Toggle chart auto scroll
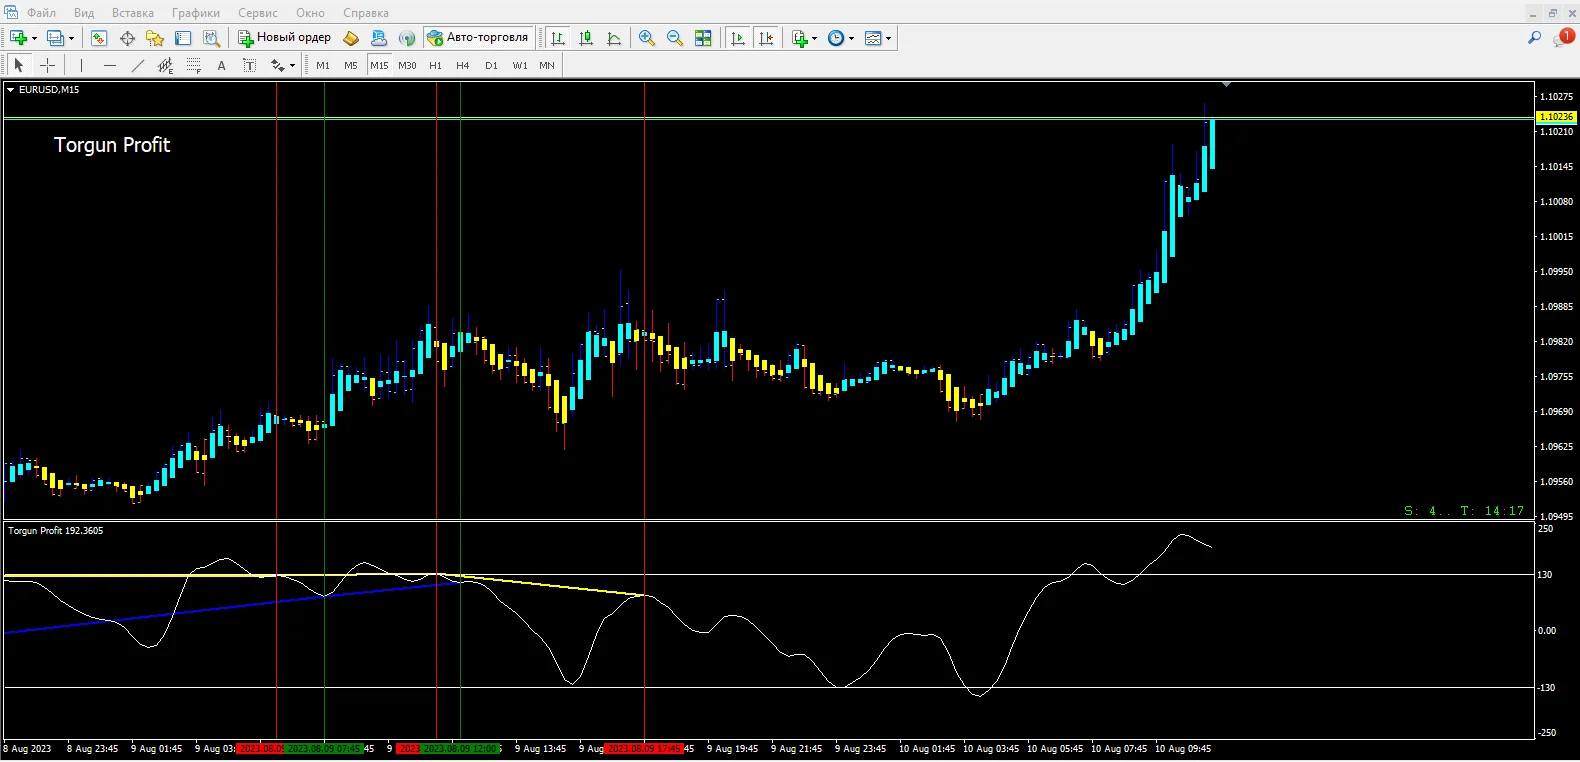Viewport: 1580px width, 762px height. tap(738, 38)
